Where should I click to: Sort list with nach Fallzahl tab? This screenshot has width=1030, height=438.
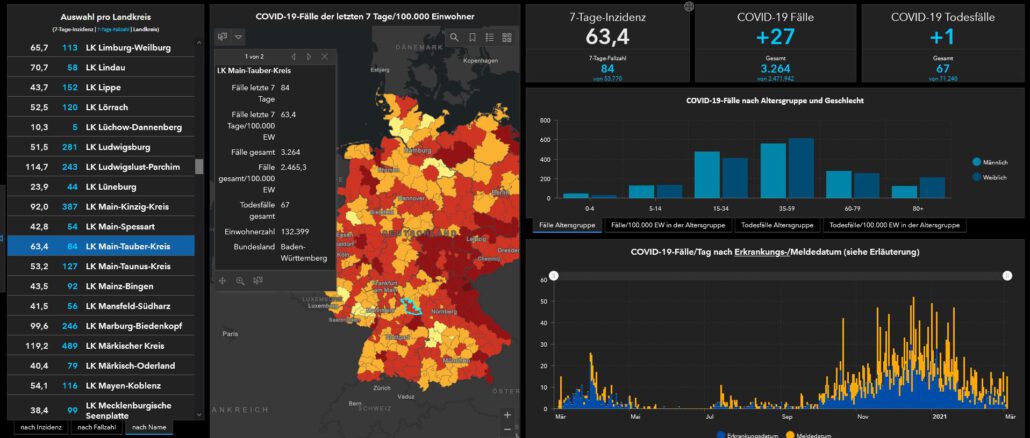coord(96,427)
